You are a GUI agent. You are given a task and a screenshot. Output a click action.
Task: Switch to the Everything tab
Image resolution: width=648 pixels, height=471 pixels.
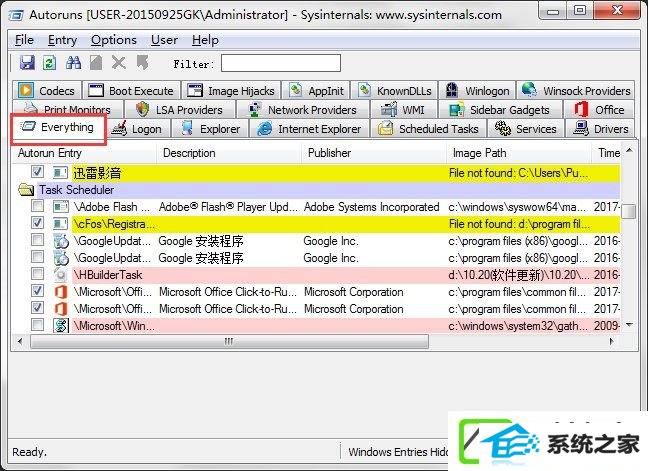(x=58, y=128)
